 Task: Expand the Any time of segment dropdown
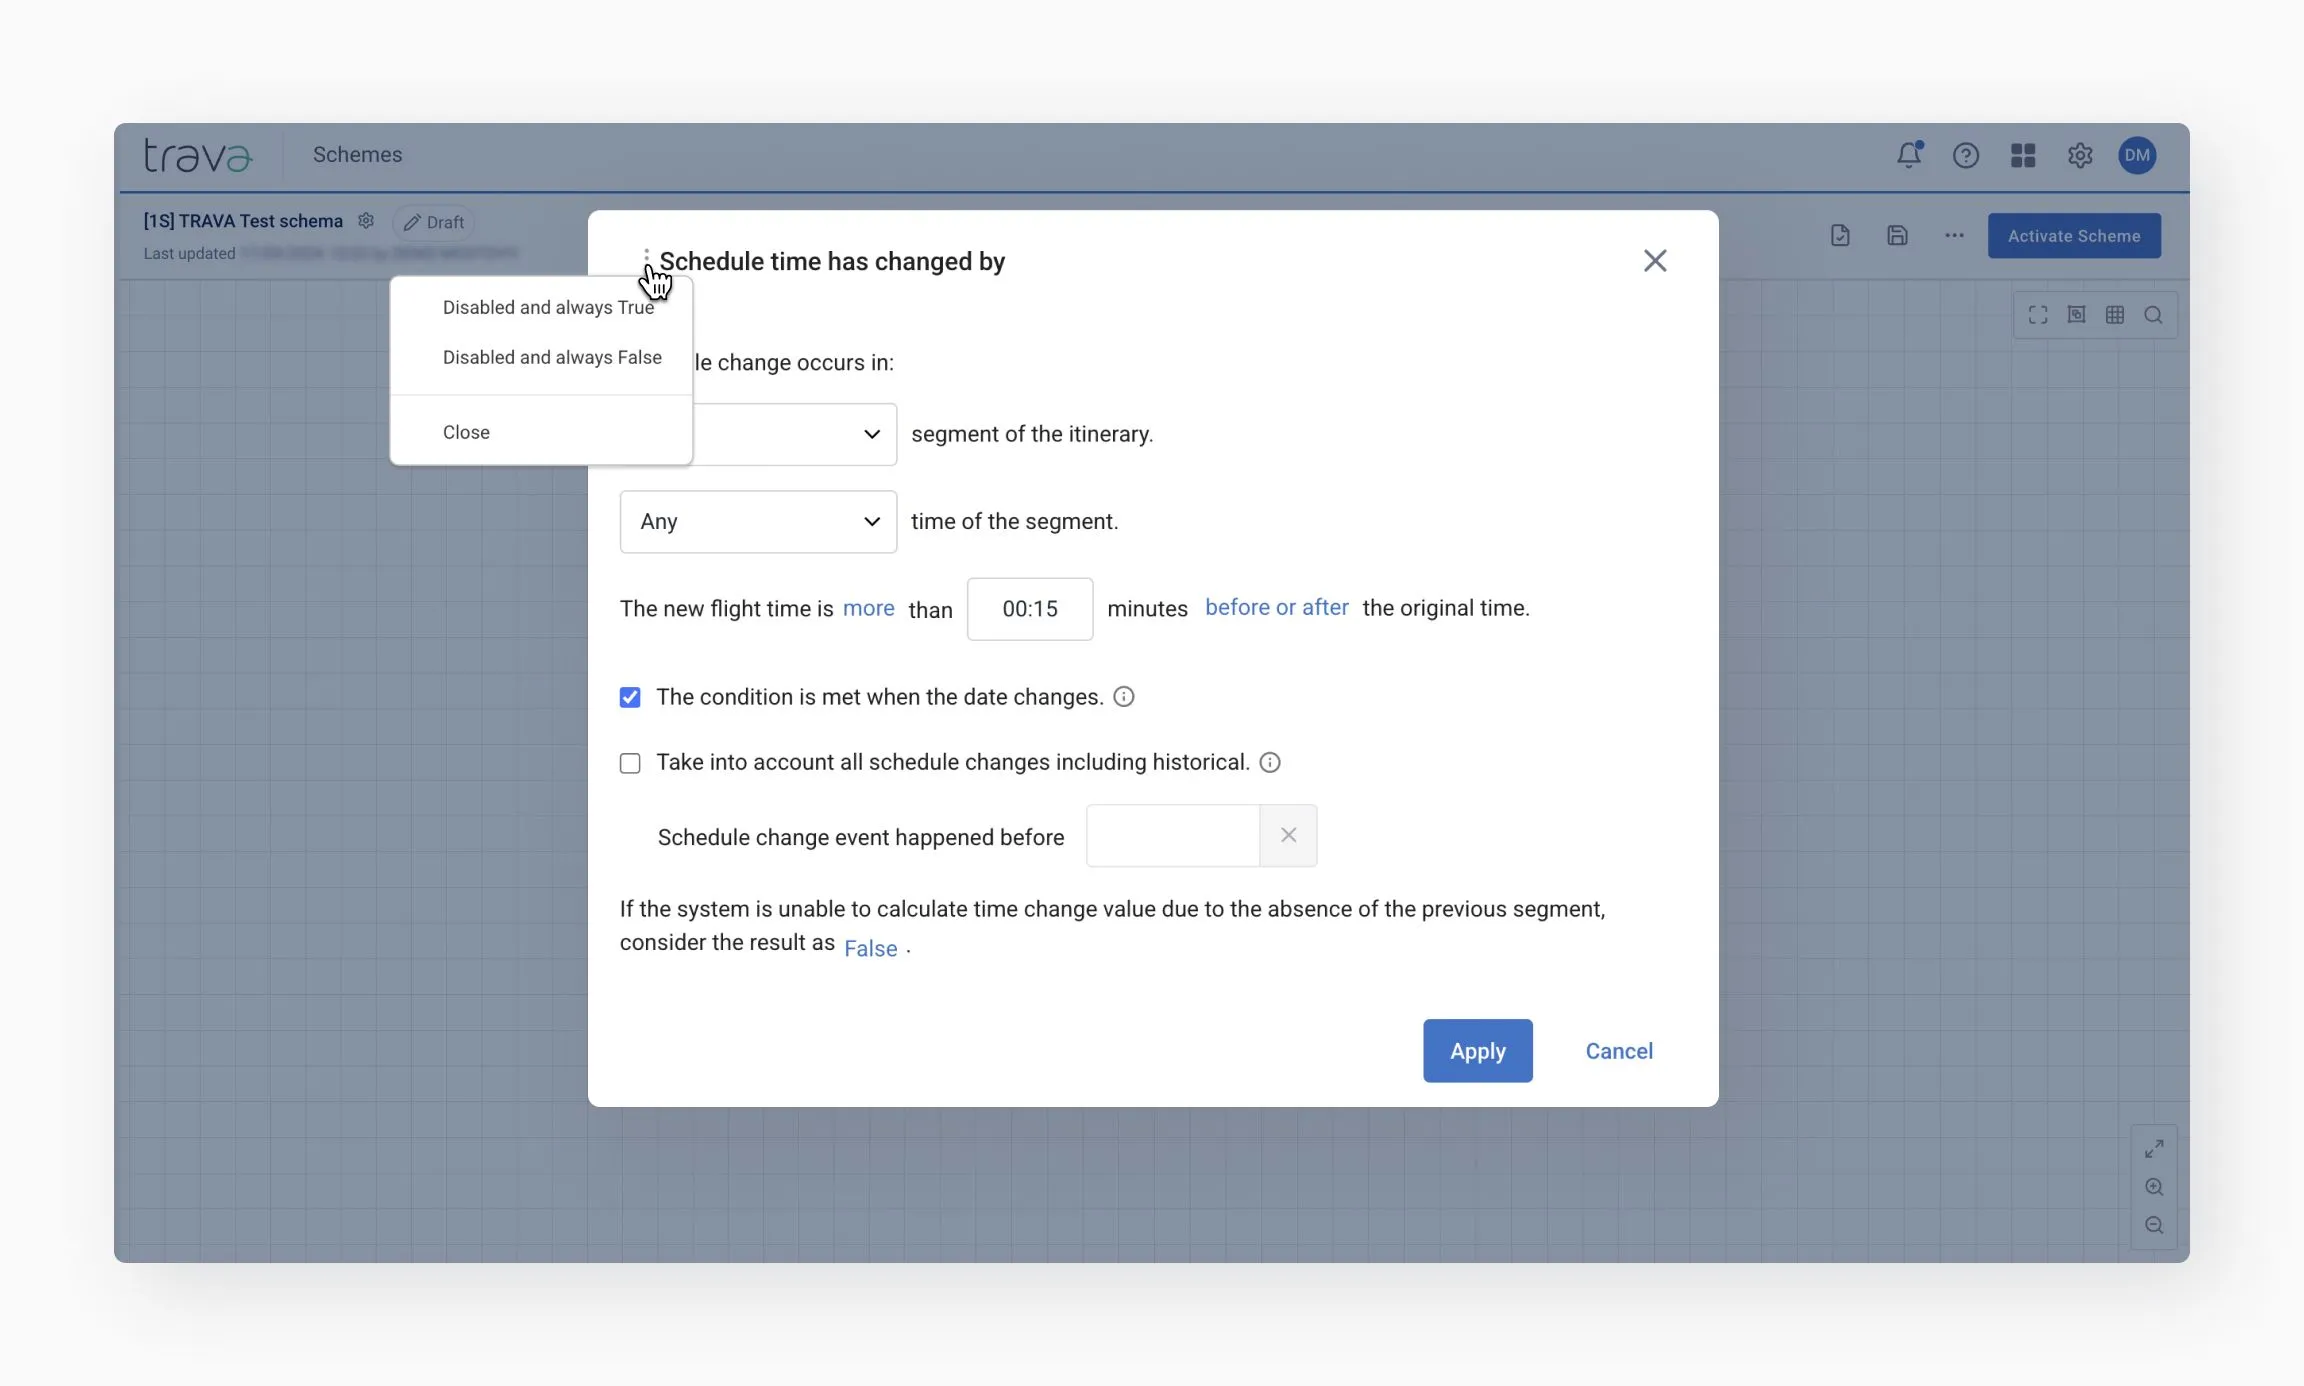tap(758, 521)
